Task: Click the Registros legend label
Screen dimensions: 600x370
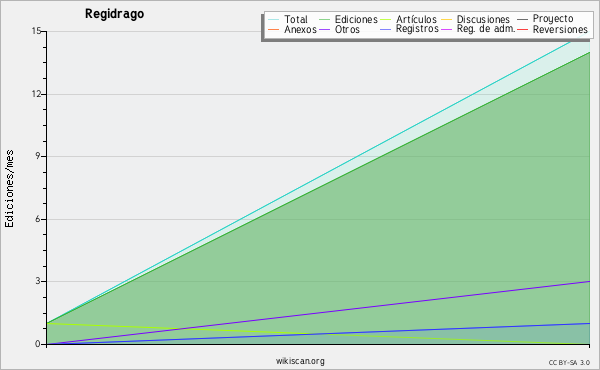Action: pyautogui.click(x=417, y=29)
